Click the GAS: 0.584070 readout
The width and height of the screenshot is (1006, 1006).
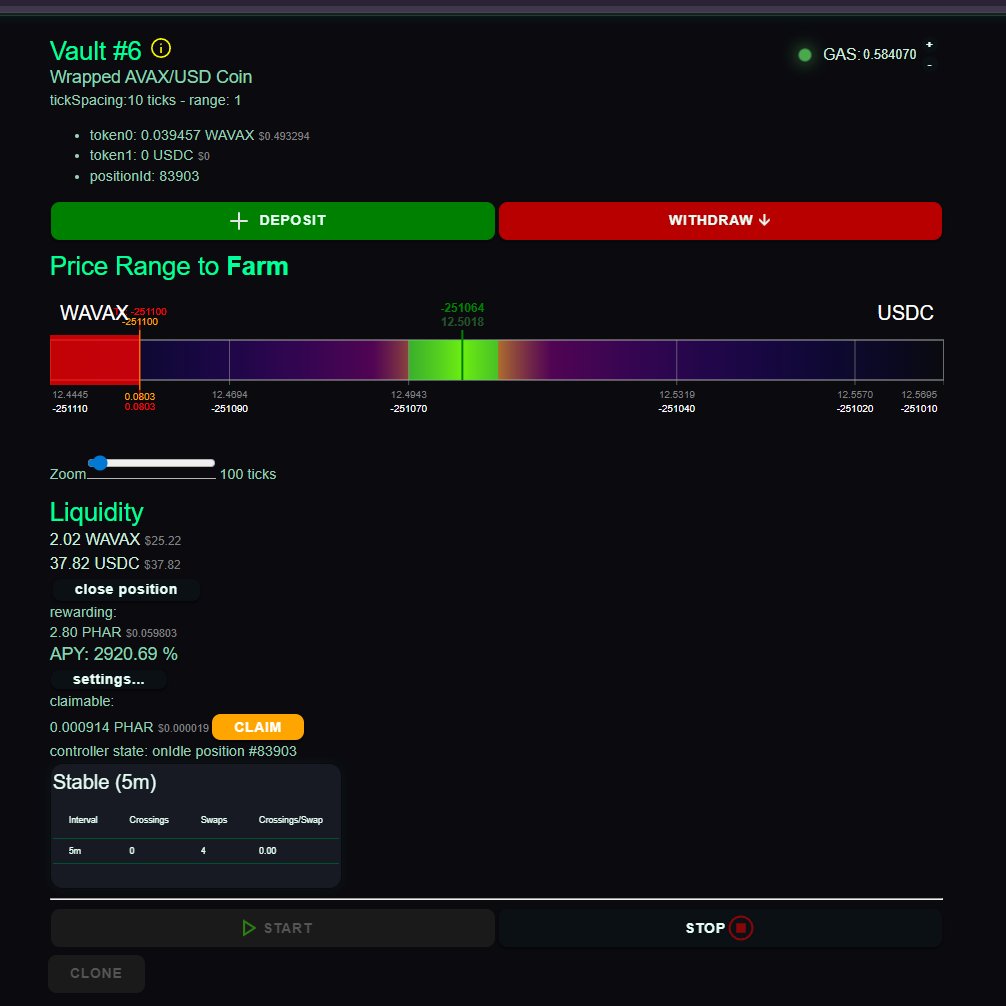[x=869, y=55]
